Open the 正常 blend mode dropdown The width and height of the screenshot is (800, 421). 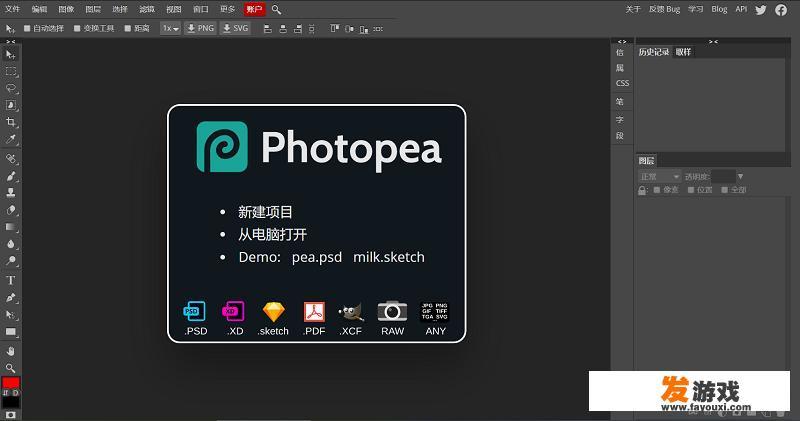[x=659, y=177]
